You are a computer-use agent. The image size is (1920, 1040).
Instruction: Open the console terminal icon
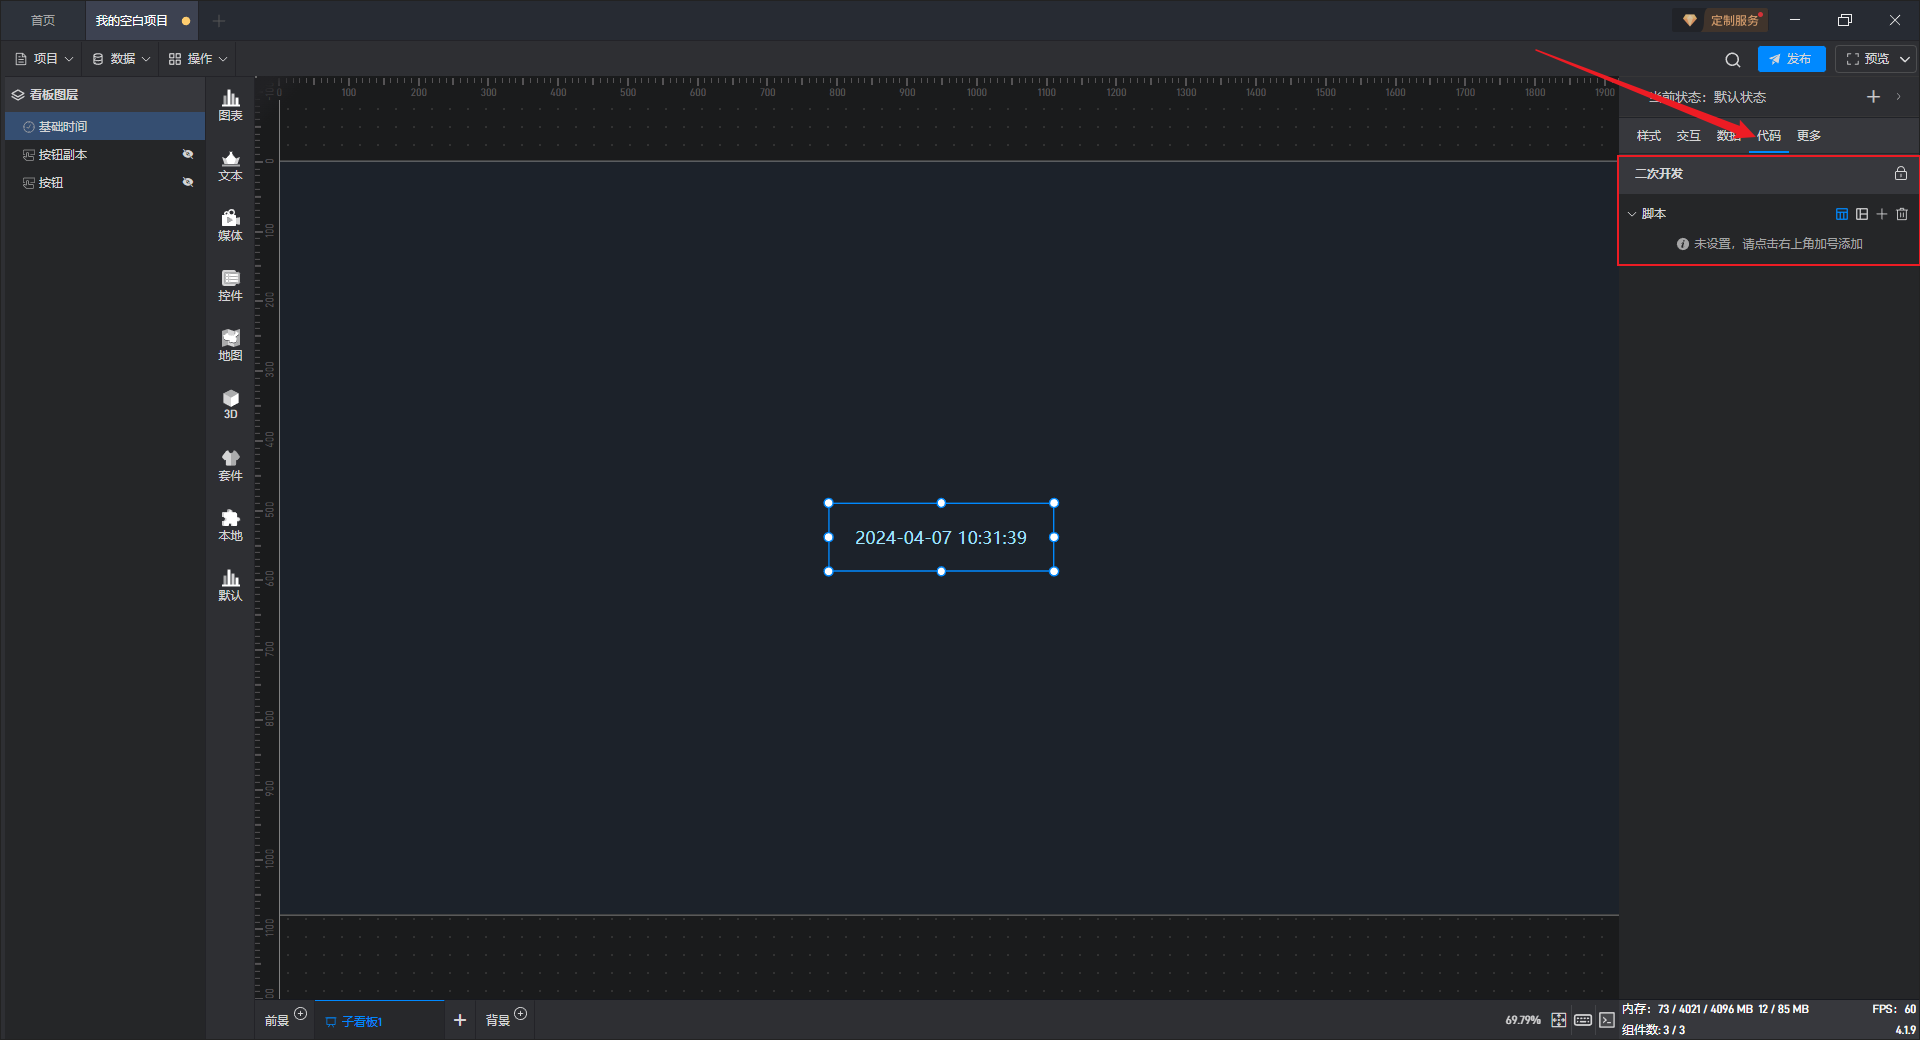1607,1020
